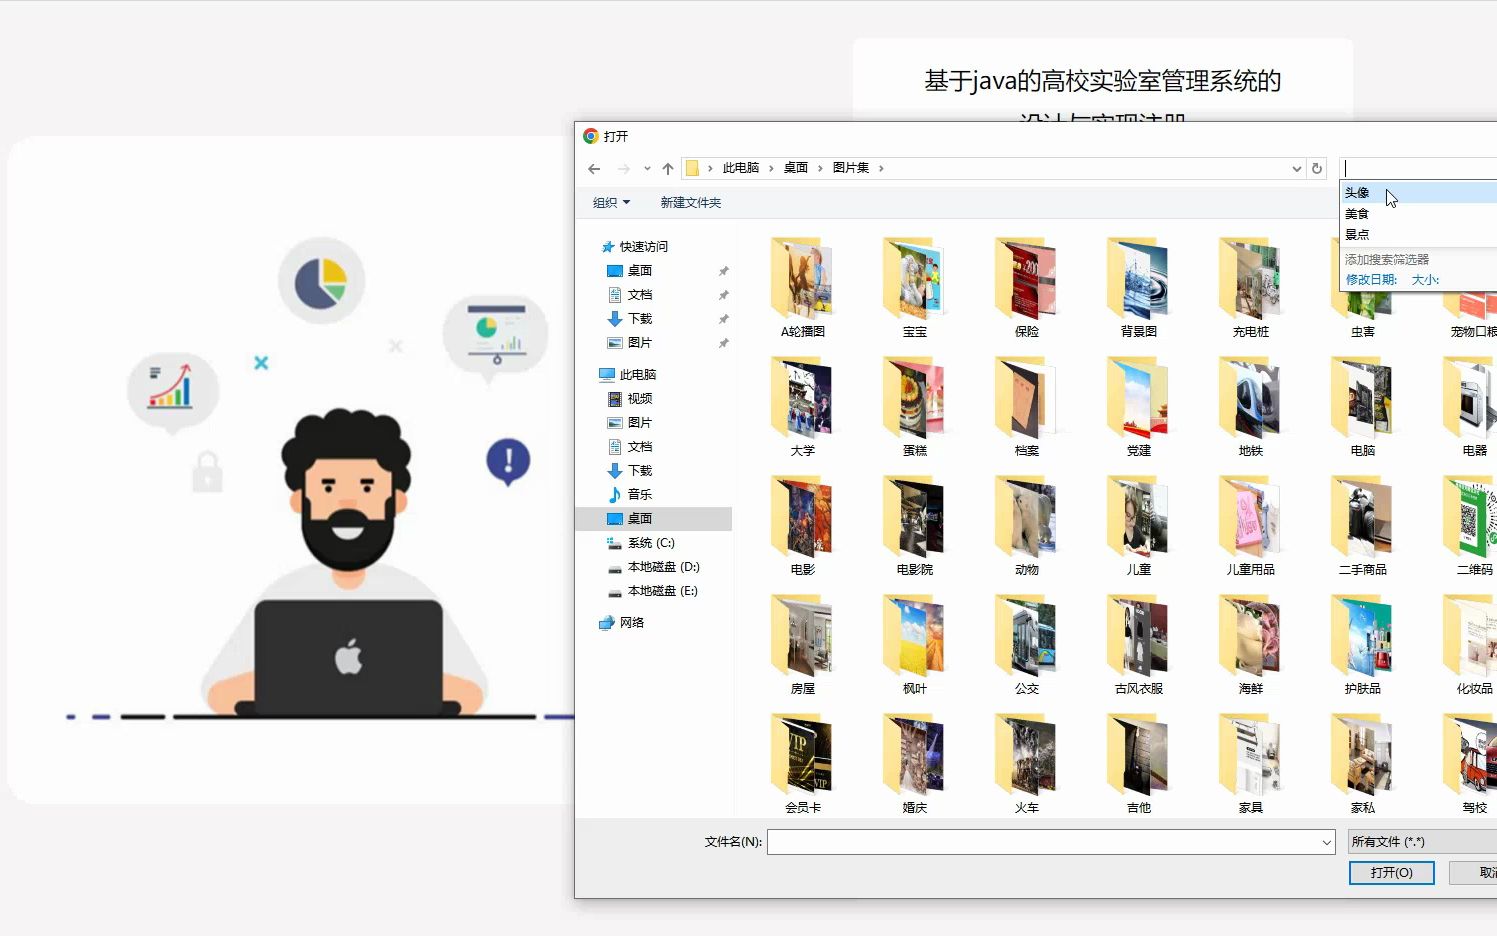Open the address bar dropdown chevron

1296,168
